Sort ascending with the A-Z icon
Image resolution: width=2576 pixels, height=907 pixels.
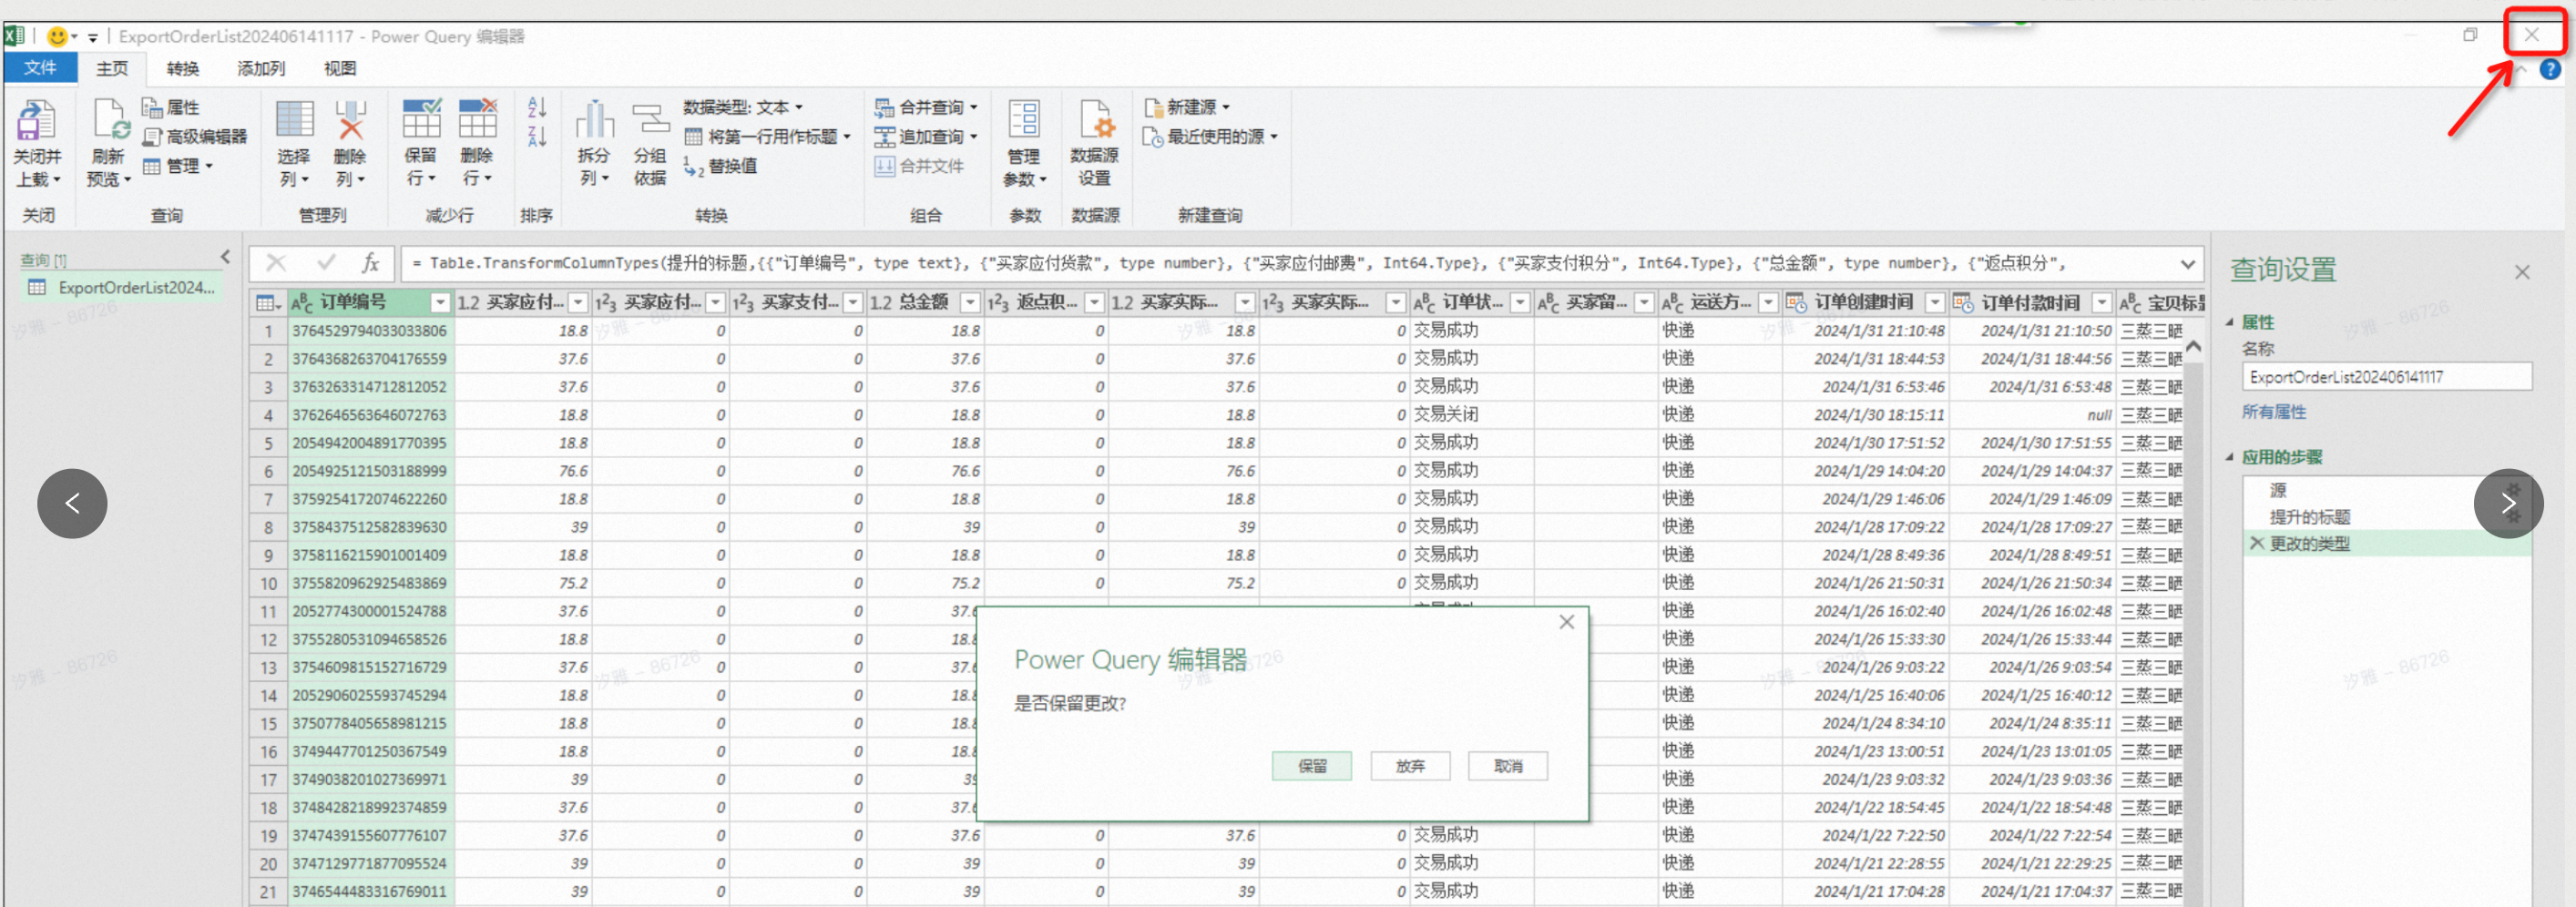click(537, 107)
